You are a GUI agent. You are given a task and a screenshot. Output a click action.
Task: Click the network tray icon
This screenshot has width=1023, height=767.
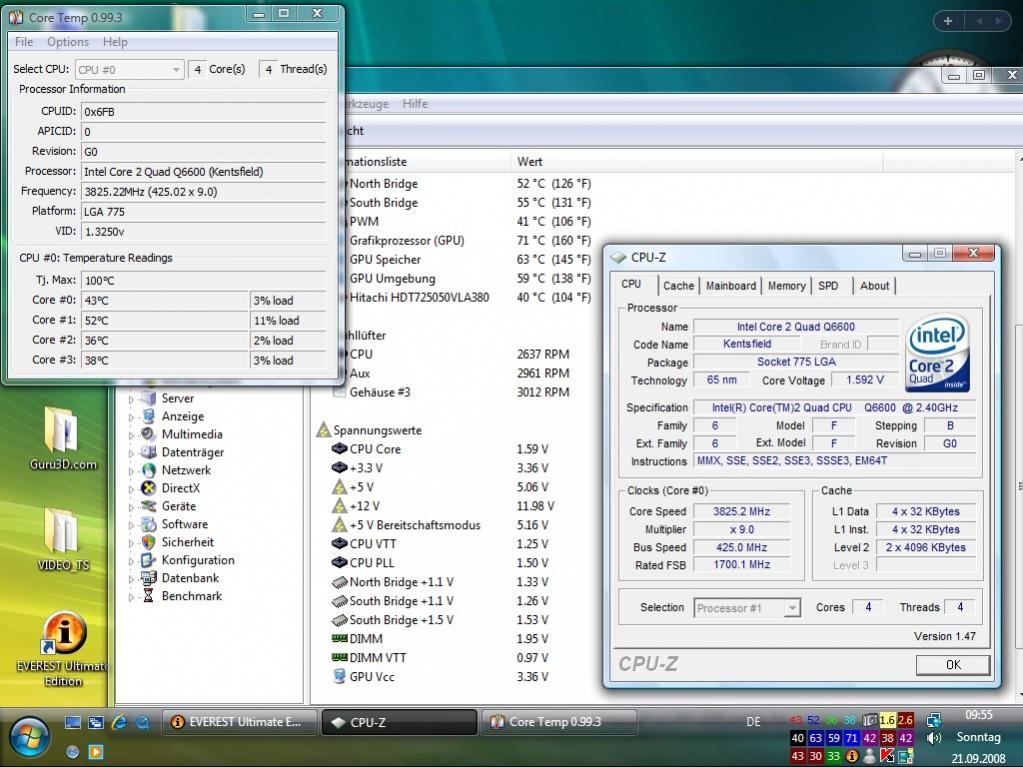(x=934, y=720)
